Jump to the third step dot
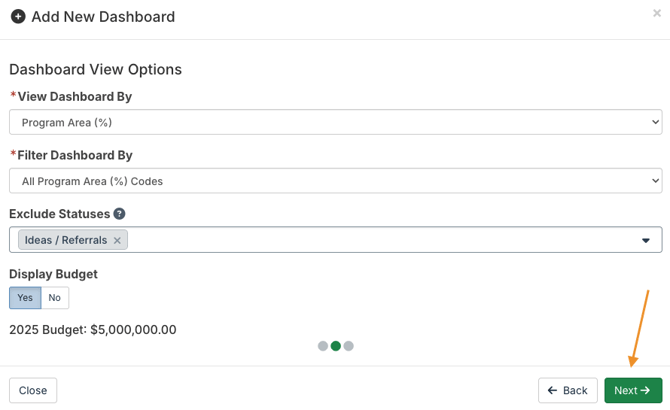Image resolution: width=670 pixels, height=410 pixels. click(349, 346)
